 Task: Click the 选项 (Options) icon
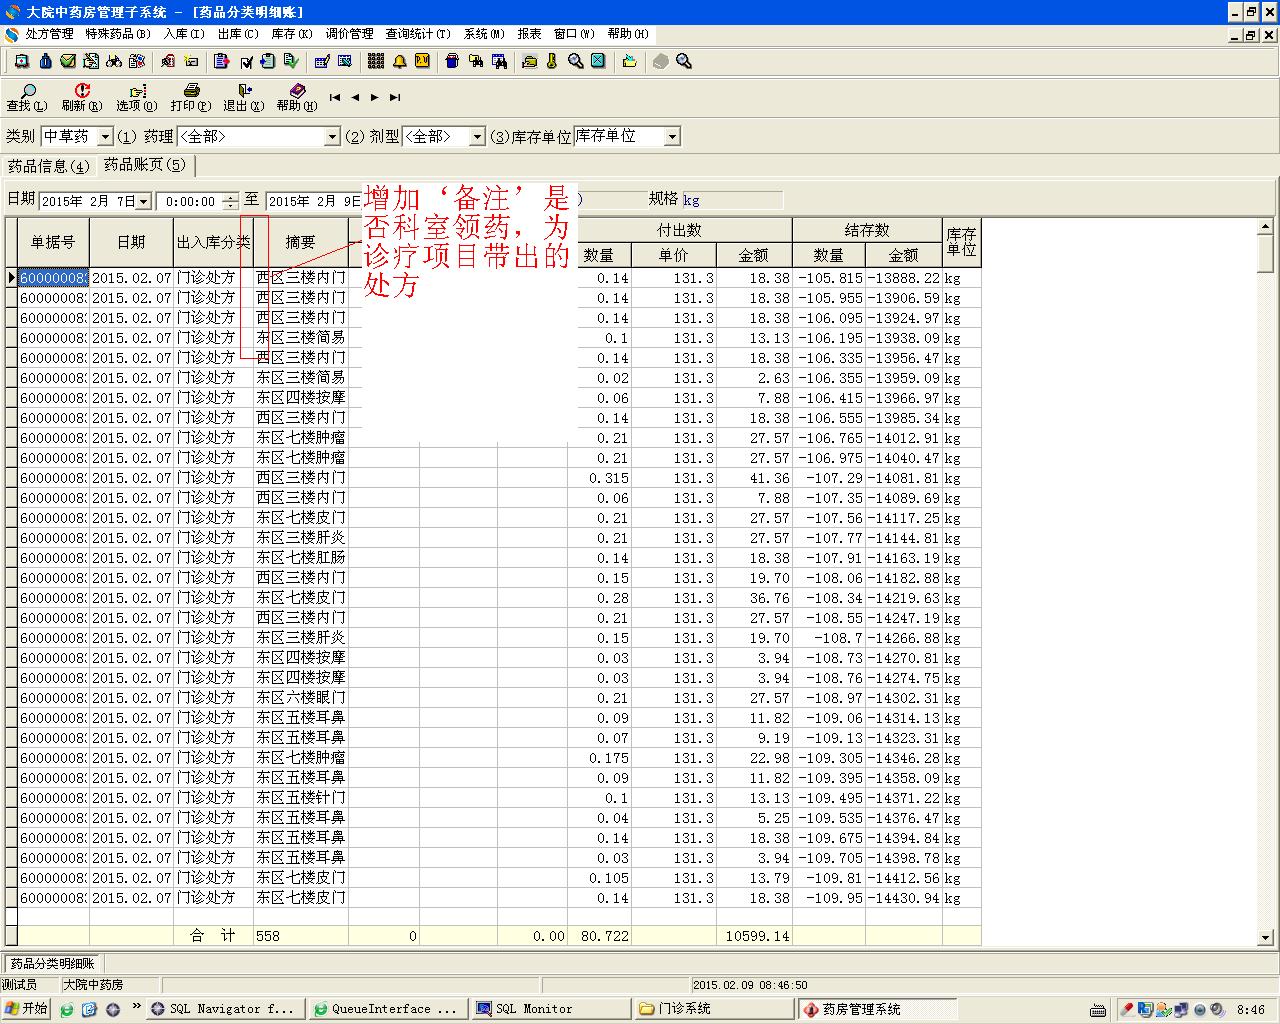pos(137,92)
